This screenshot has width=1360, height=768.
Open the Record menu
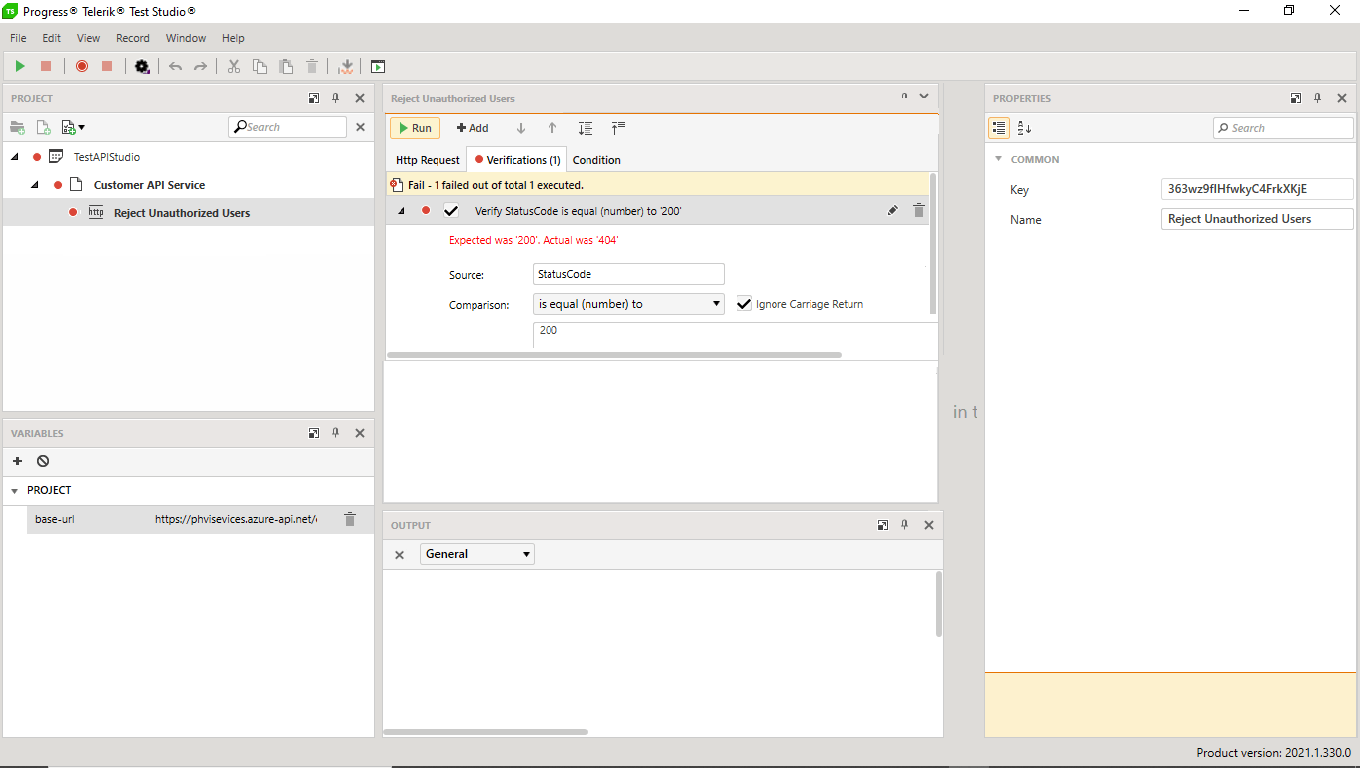pos(133,38)
